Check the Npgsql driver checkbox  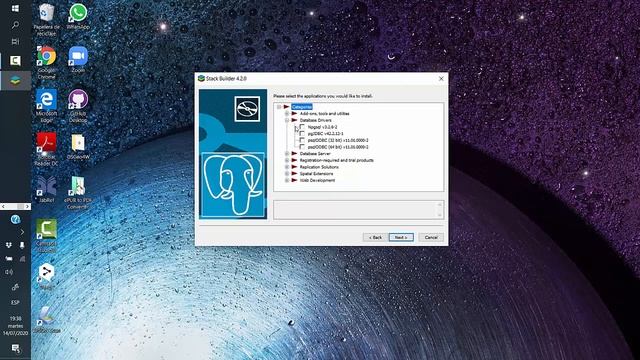pyautogui.click(x=302, y=127)
